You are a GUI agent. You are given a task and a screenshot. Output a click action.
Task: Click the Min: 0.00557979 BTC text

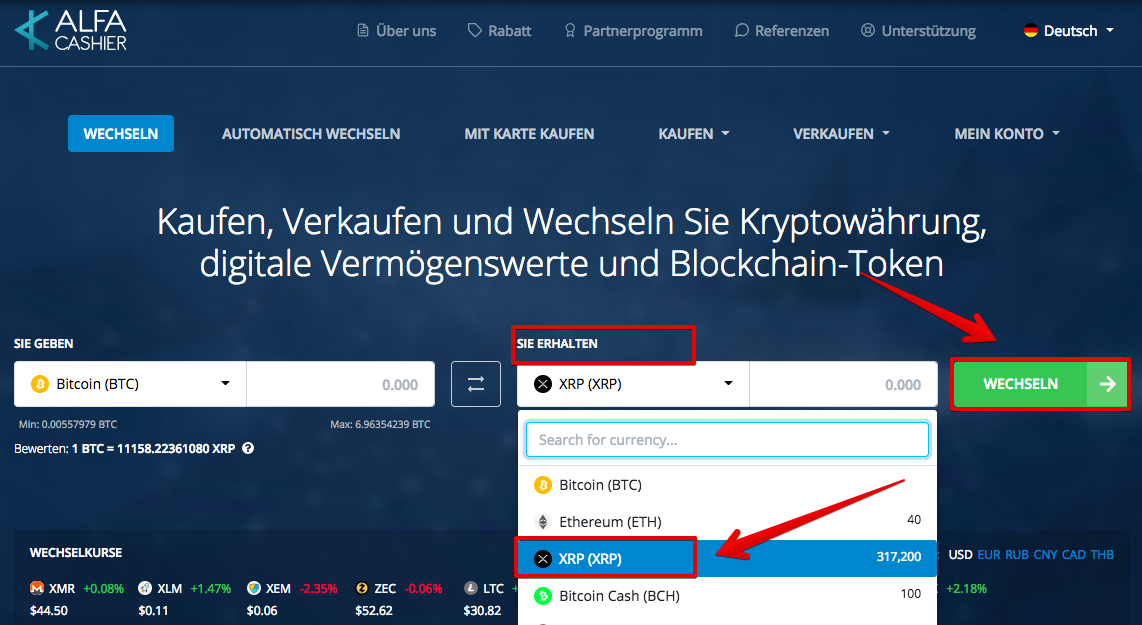(68, 424)
